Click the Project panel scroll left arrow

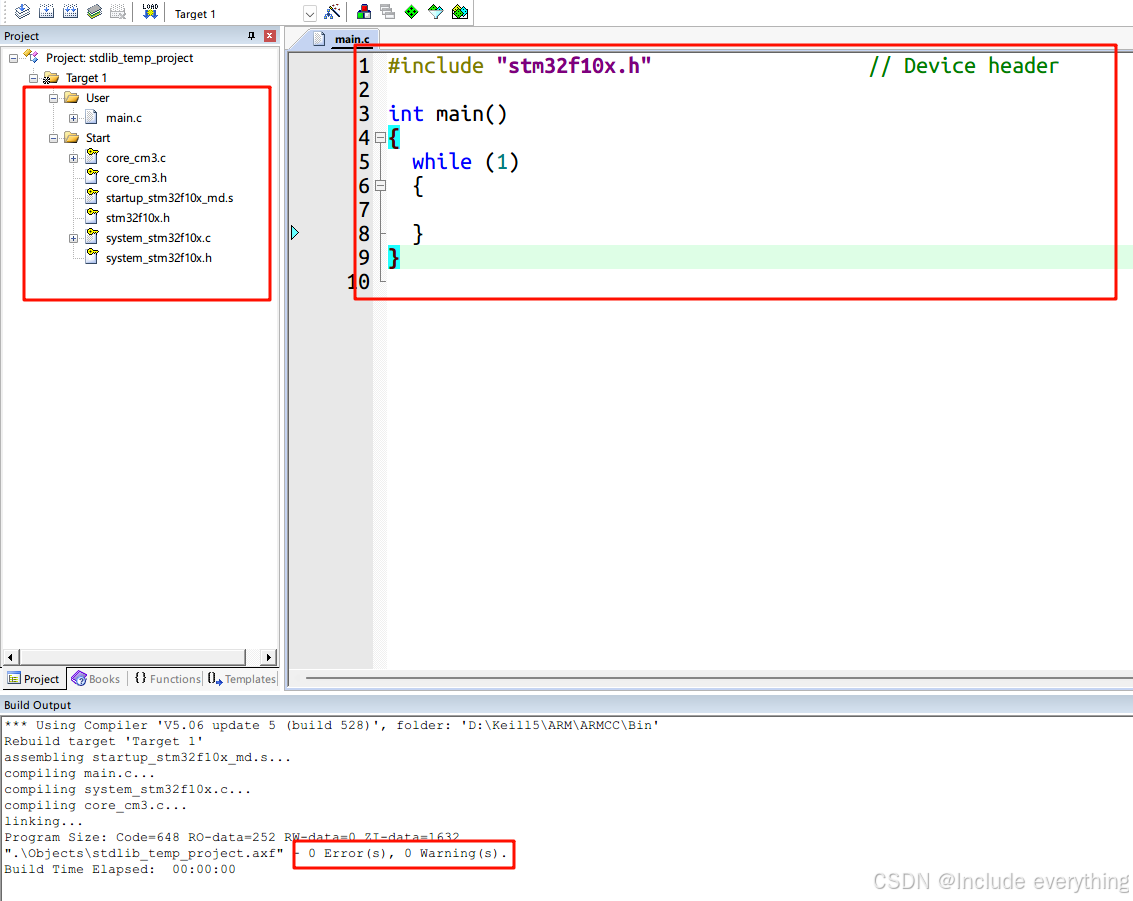(x=10, y=658)
